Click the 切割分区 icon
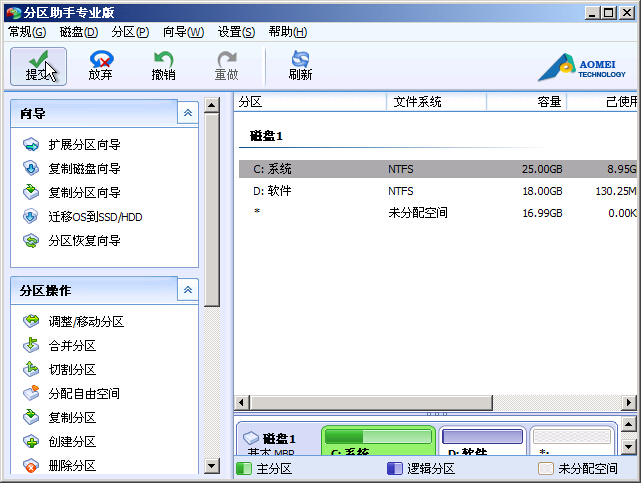This screenshot has width=641, height=483. click(x=31, y=369)
